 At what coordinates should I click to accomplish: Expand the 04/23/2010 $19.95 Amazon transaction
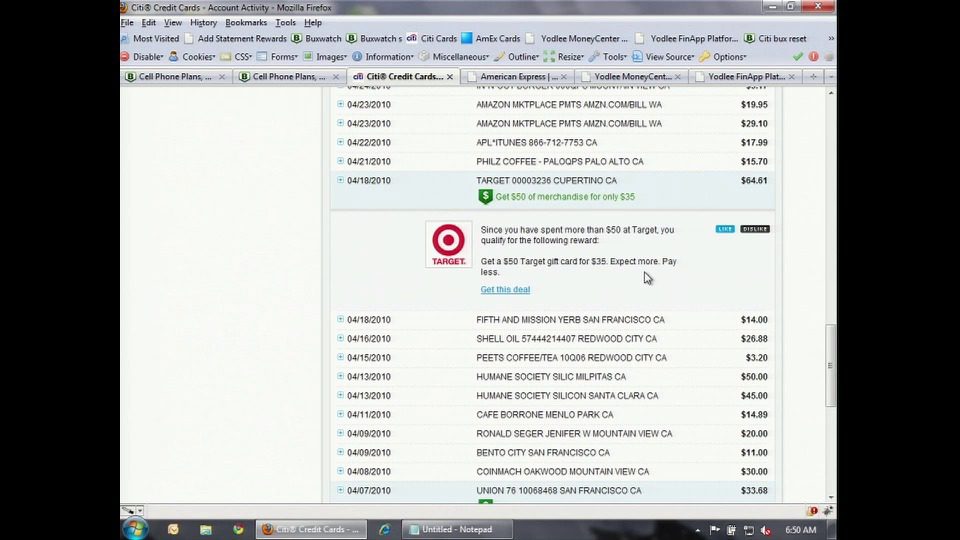(340, 104)
